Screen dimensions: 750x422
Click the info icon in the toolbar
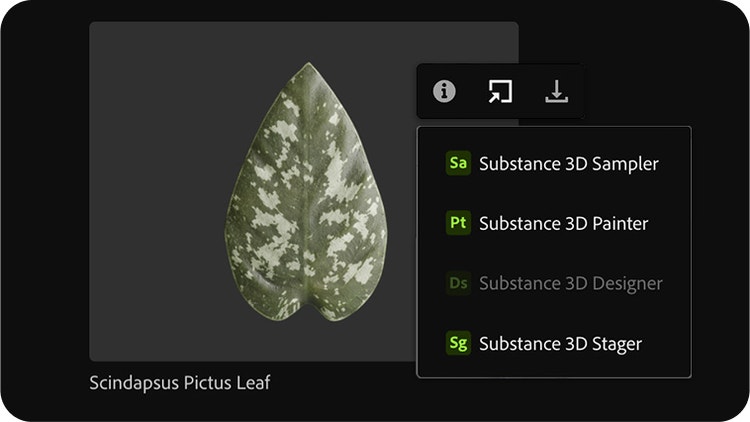pyautogui.click(x=444, y=92)
